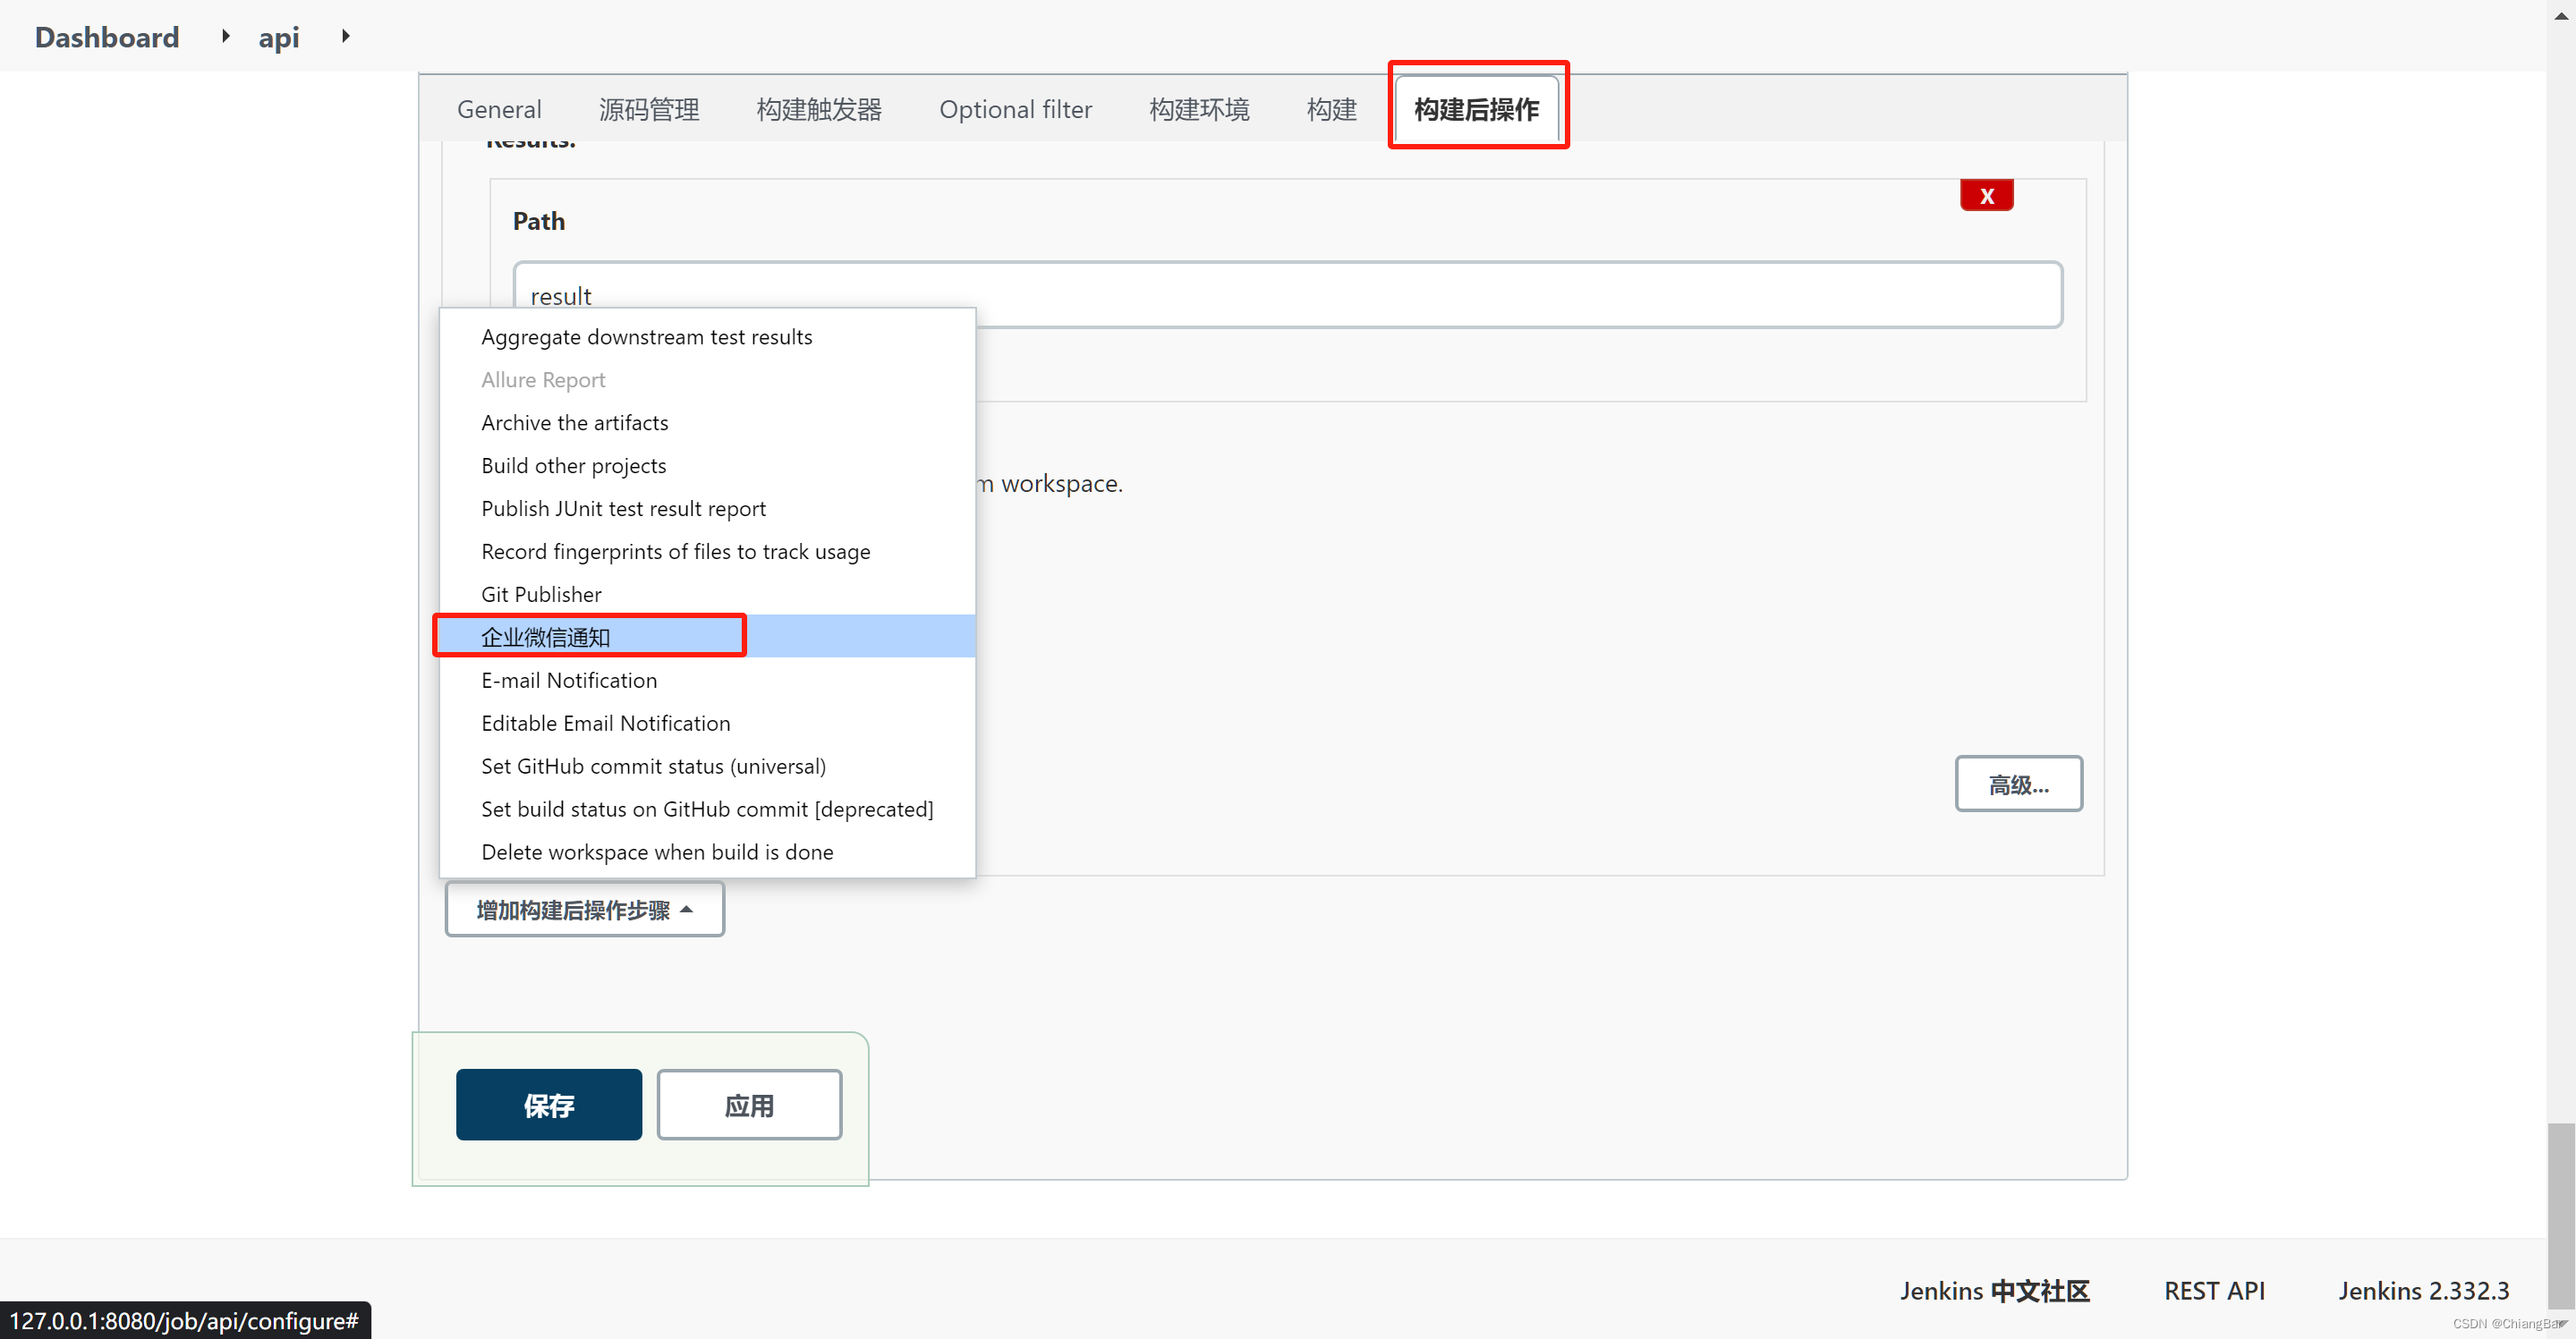
Task: Visit the Jenkins 中文社区 link
Action: click(x=1995, y=1291)
